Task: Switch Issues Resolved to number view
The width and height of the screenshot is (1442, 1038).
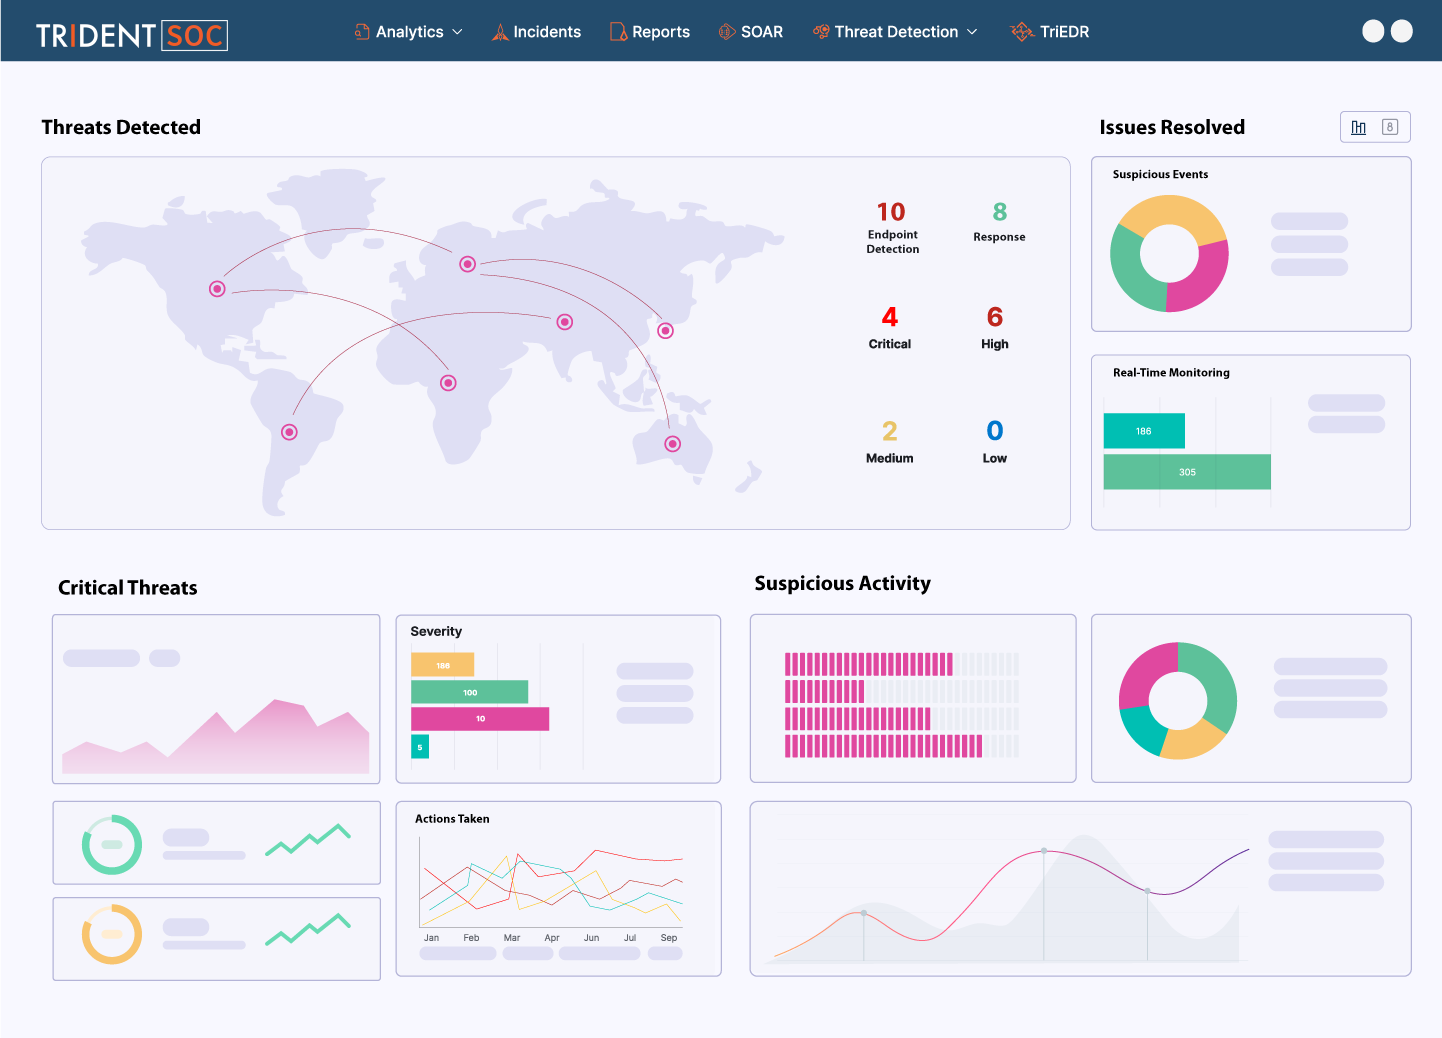Action: coord(1389,127)
